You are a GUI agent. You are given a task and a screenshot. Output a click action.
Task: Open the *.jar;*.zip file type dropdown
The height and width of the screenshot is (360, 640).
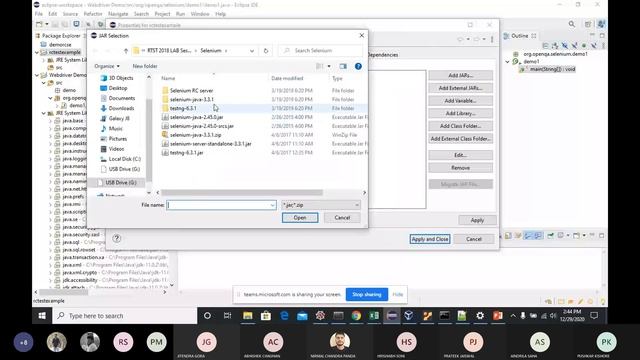tap(321, 205)
